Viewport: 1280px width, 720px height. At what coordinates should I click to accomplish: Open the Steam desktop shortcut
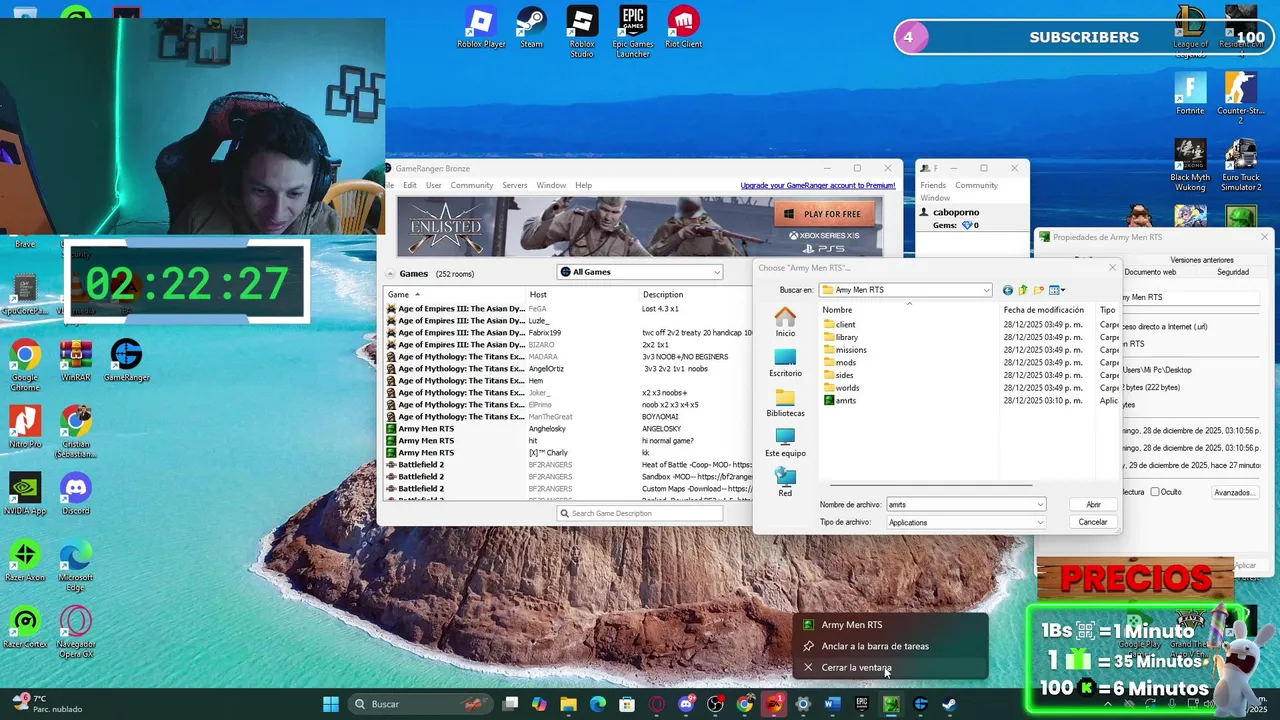tap(531, 28)
